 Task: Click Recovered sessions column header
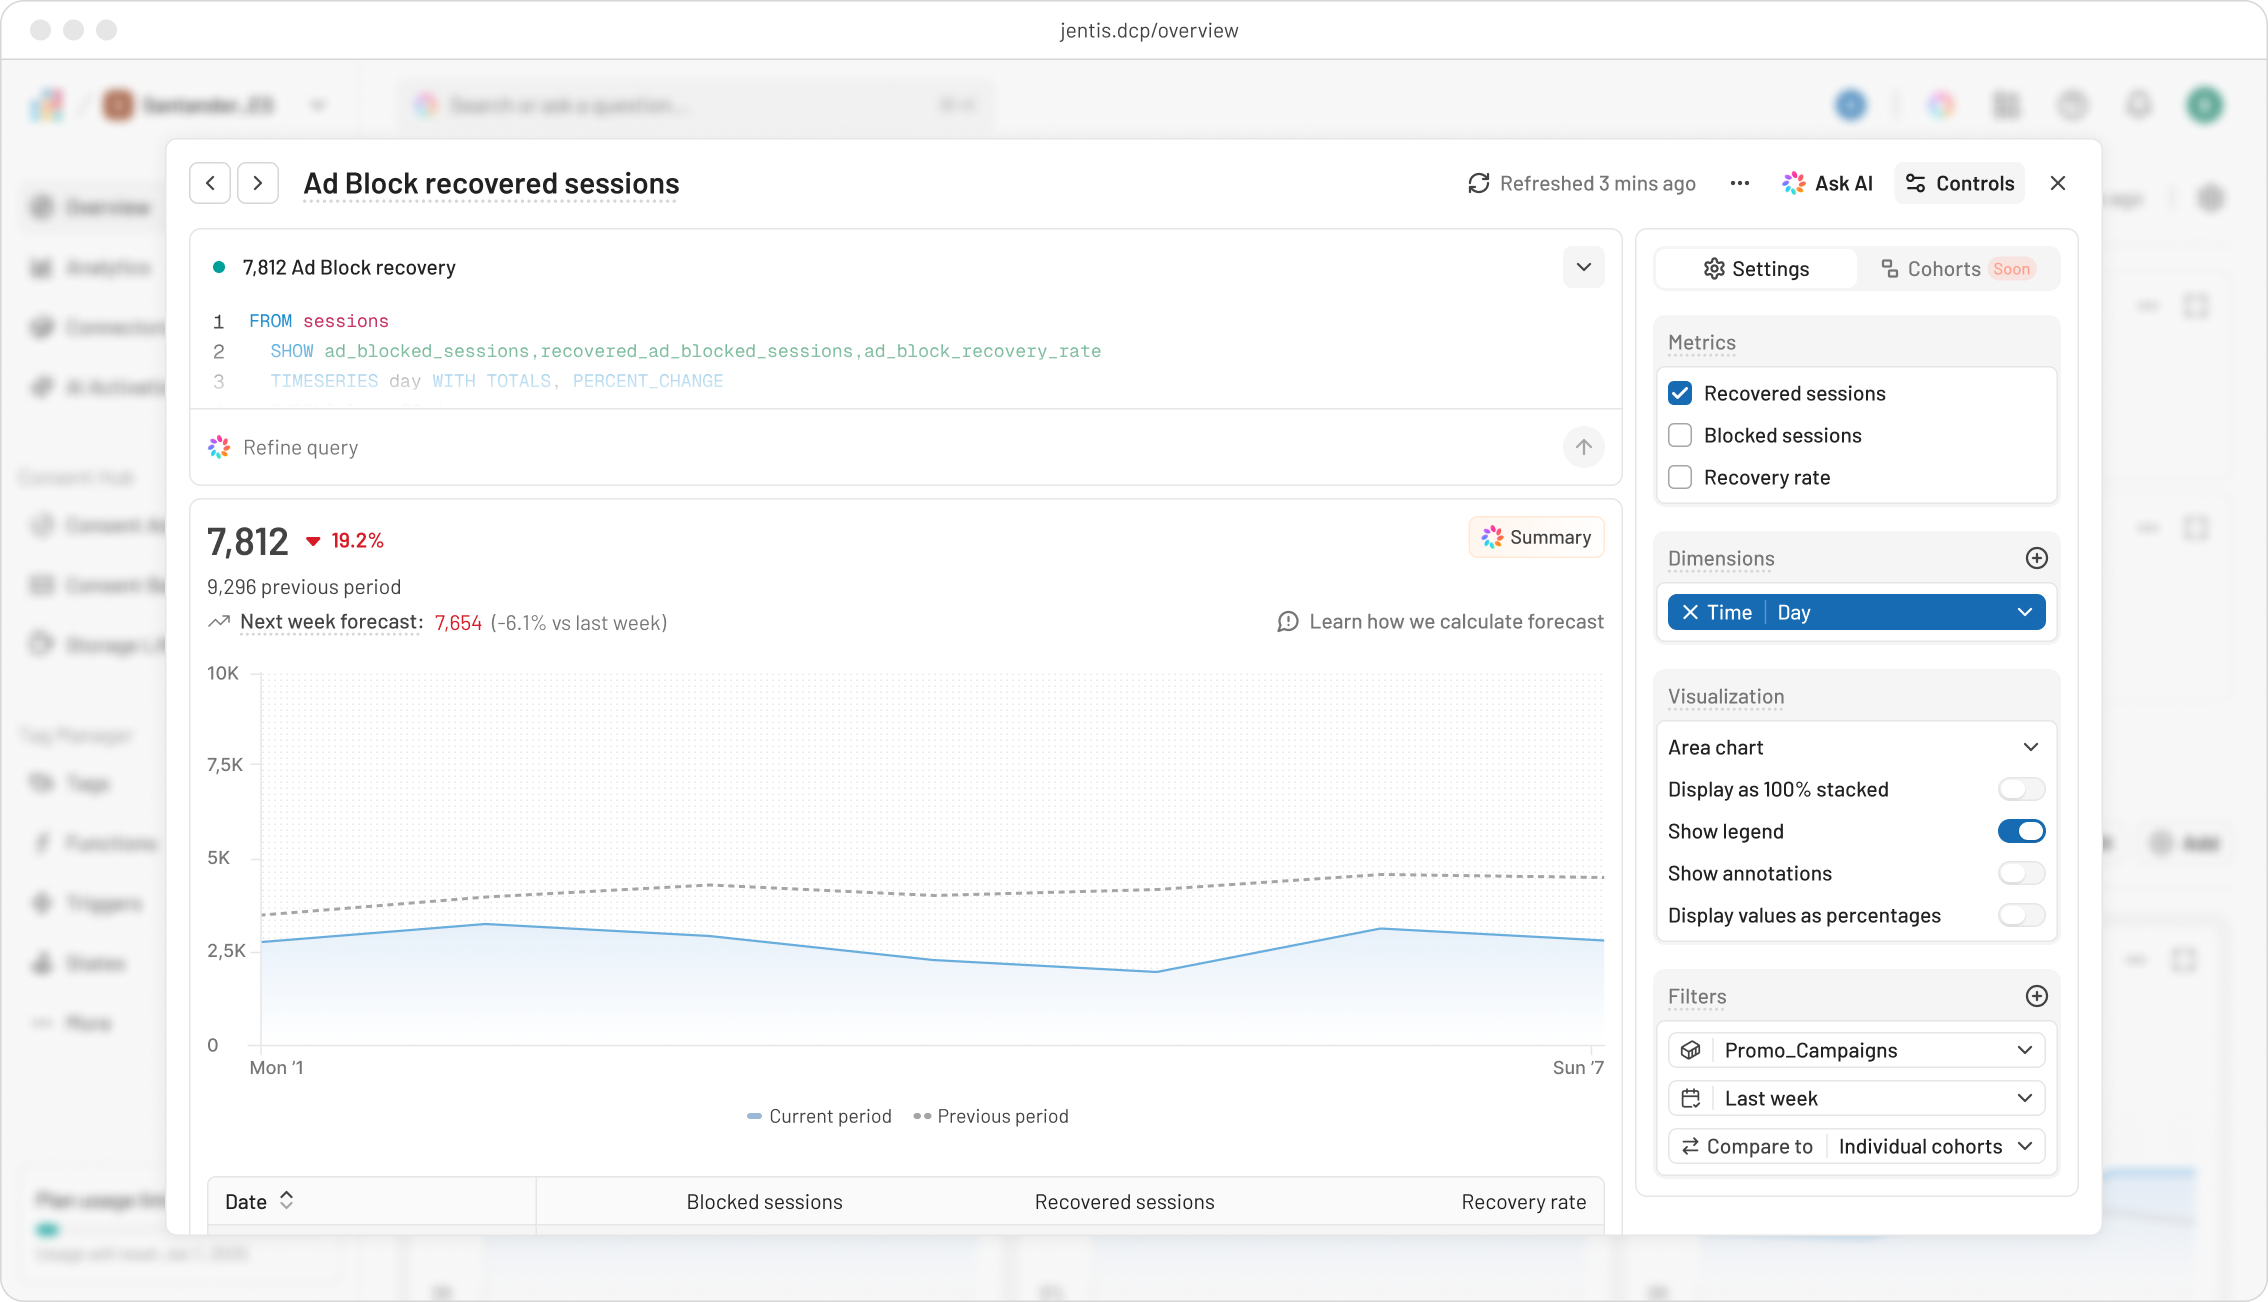[1124, 1202]
